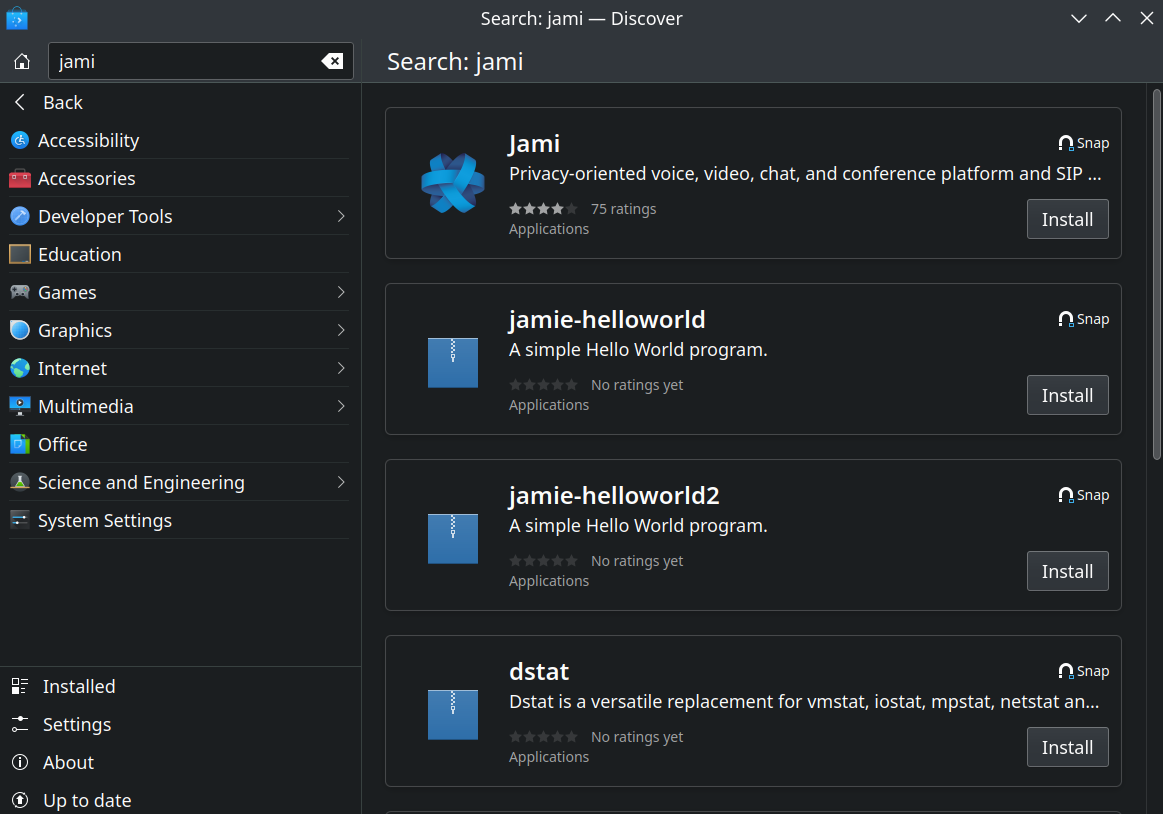Viewport: 1163px width, 814px height.
Task: Expand the Multimedia subcategories chevron
Action: click(x=341, y=406)
